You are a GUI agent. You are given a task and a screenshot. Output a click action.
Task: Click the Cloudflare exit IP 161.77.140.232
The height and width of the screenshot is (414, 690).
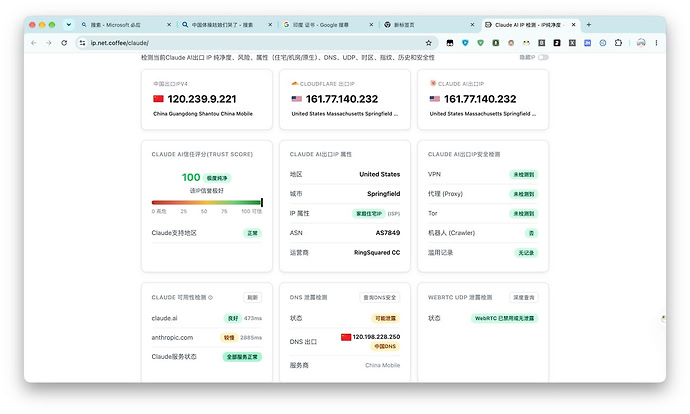342,99
